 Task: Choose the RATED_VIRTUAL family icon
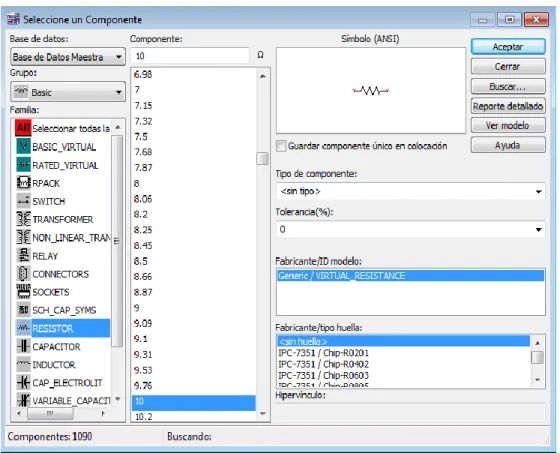(x=24, y=165)
